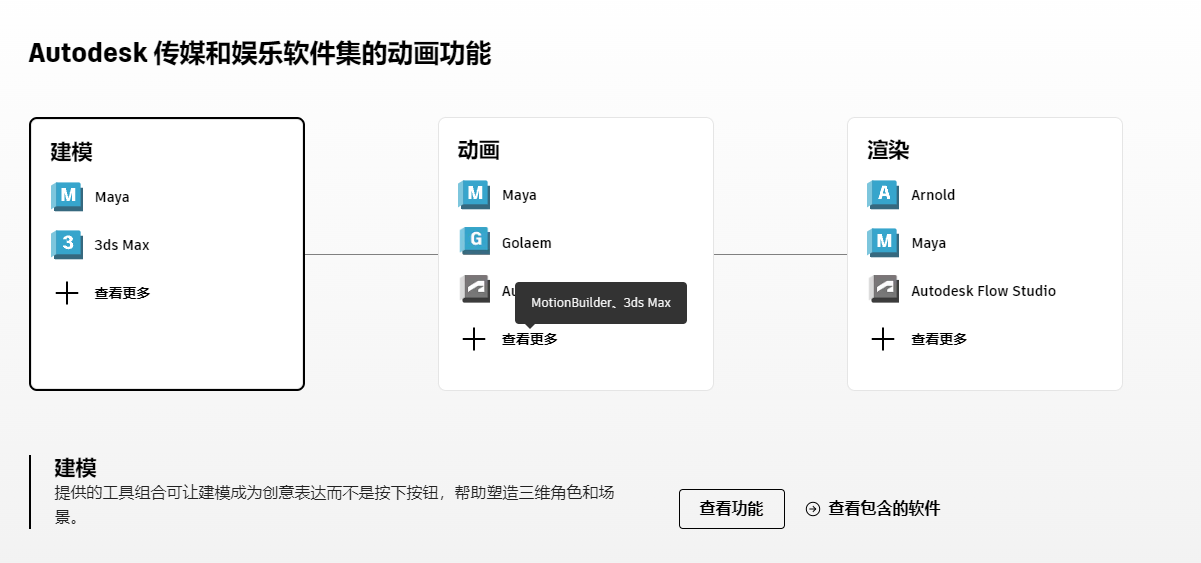Expand 查看更多 plus icon in 渲染 card
This screenshot has height=563, width=1201.
point(883,339)
